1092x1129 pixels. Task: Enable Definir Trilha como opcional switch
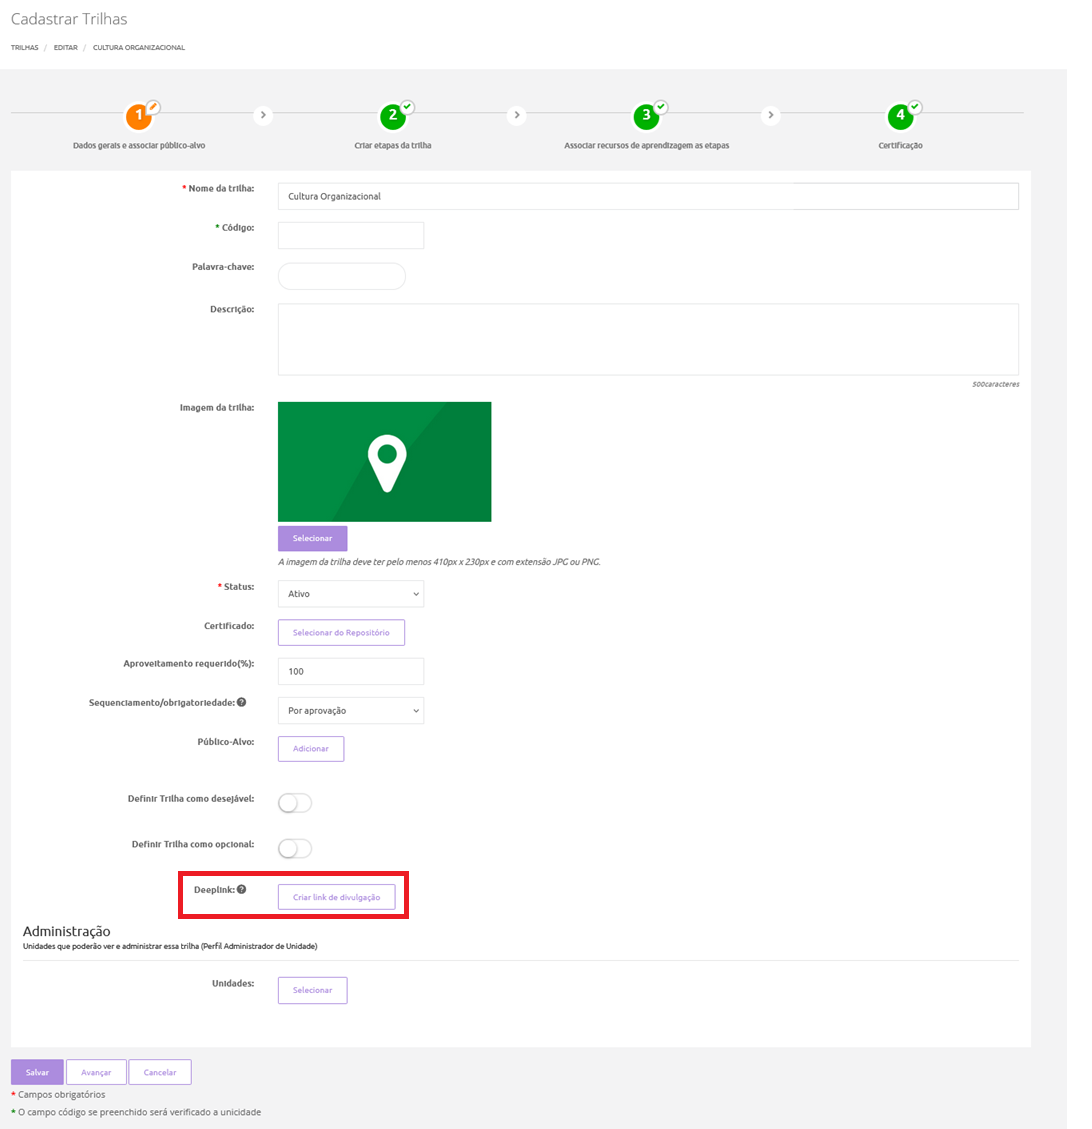(x=295, y=849)
